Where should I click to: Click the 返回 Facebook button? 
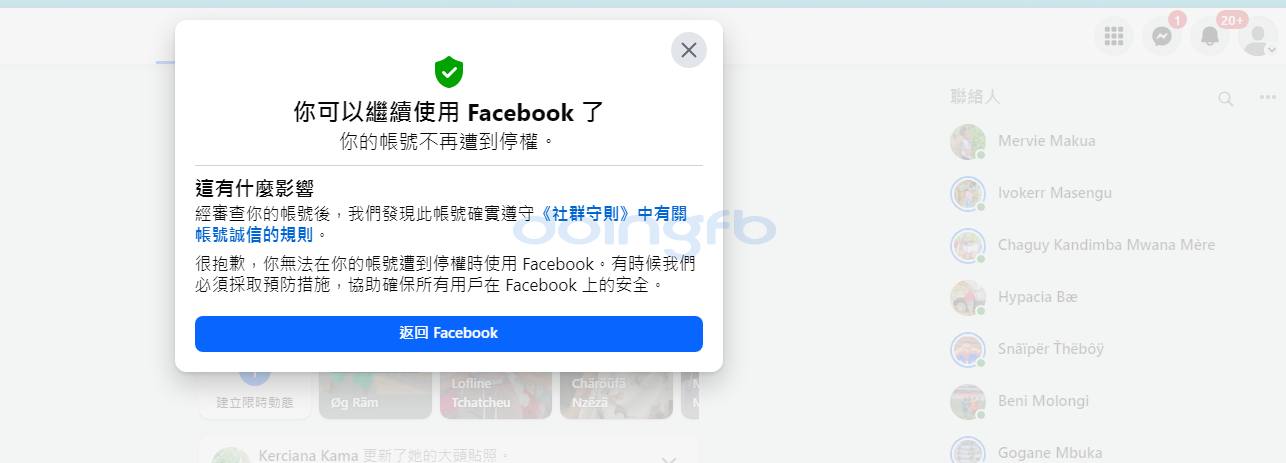click(x=449, y=333)
